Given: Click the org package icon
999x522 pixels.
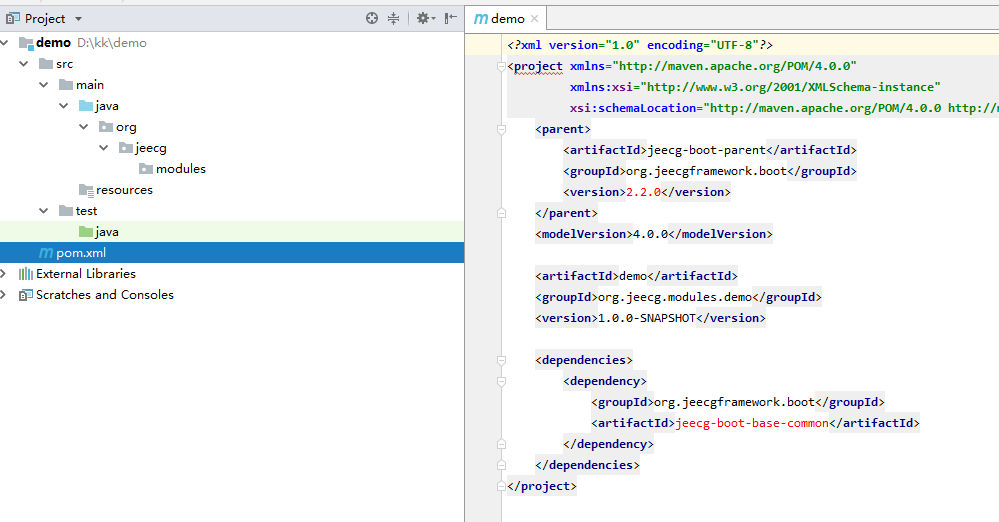Looking at the screenshot, I should pos(106,127).
